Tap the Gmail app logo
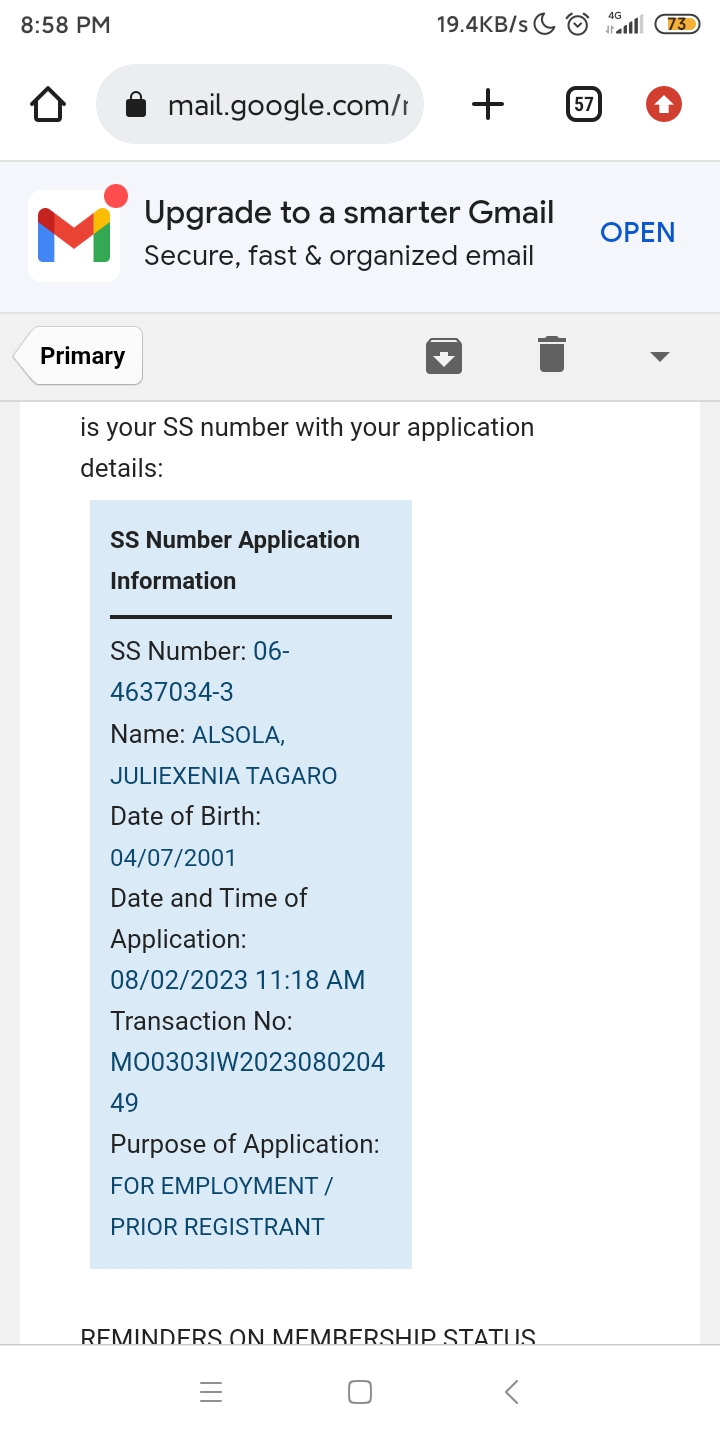The height and width of the screenshot is (1440, 720). click(x=74, y=235)
